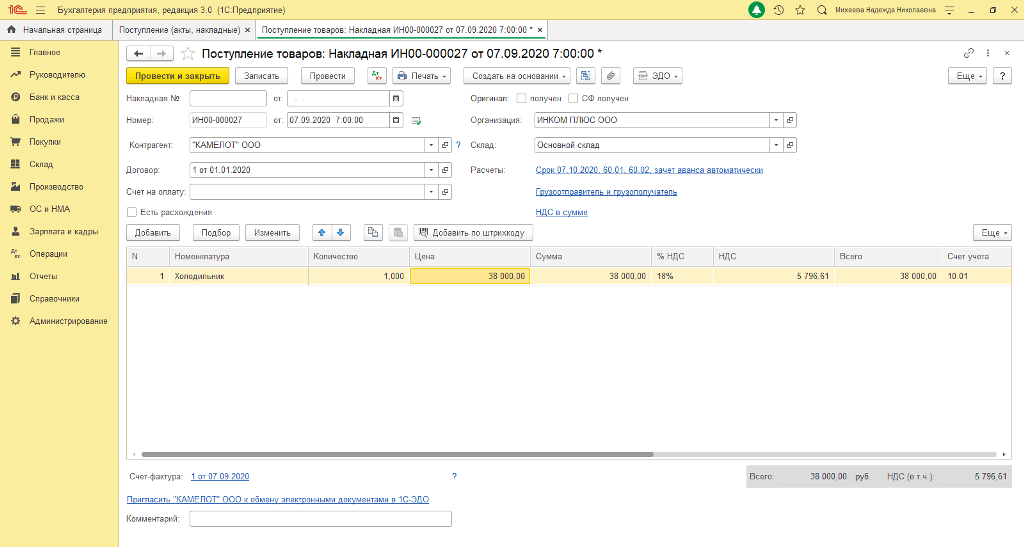The height and width of the screenshot is (547, 1024).
Task: Expand the Печать dropdown
Action: point(421,76)
